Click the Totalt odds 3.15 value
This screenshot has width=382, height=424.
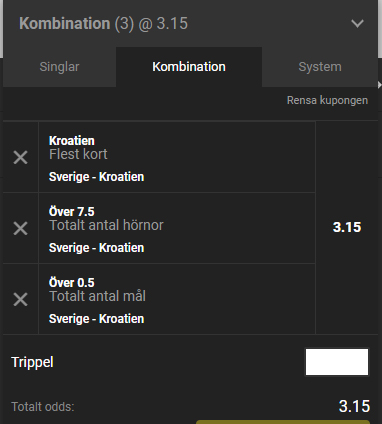point(354,406)
